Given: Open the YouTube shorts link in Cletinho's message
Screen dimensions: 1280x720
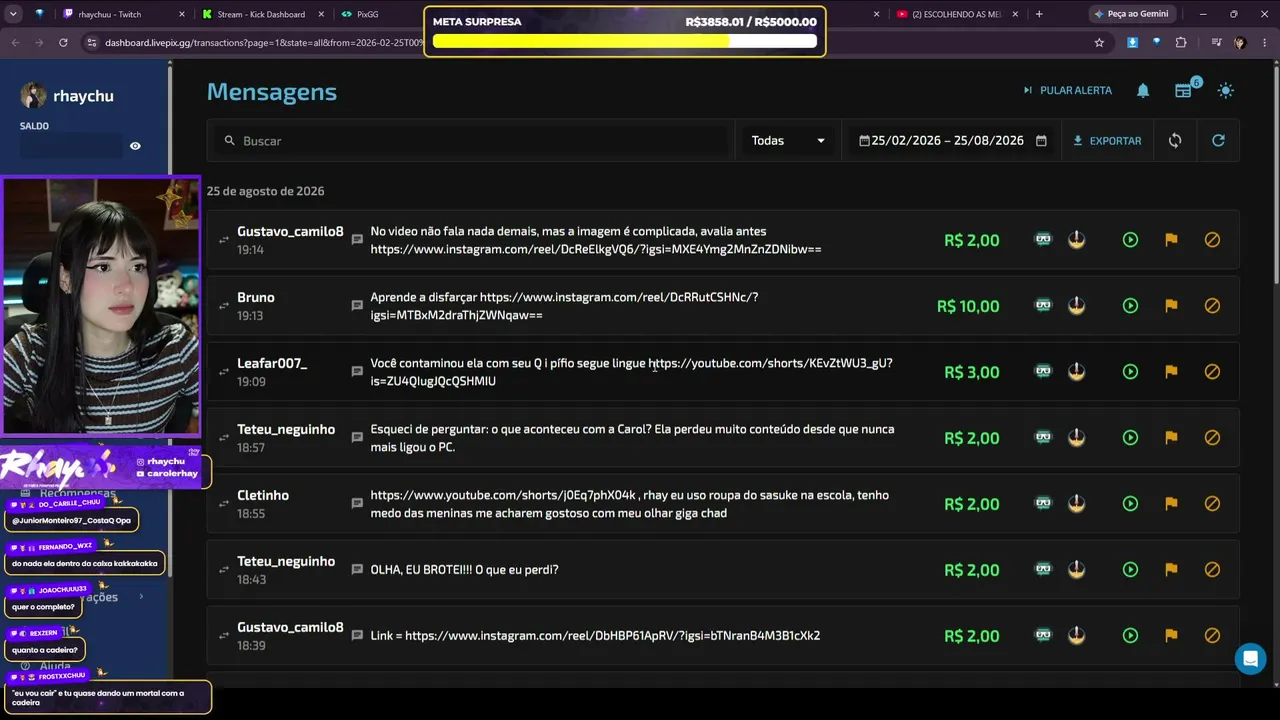Looking at the screenshot, I should 503,495.
